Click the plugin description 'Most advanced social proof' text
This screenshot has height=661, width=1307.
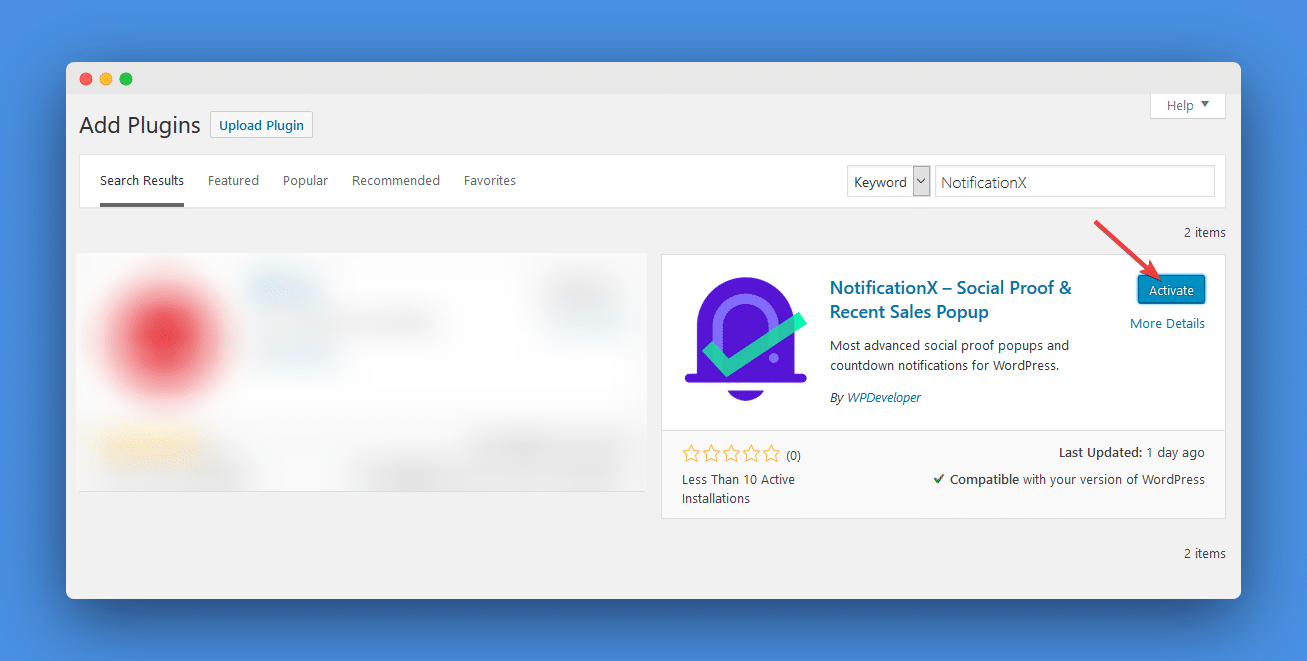(949, 355)
